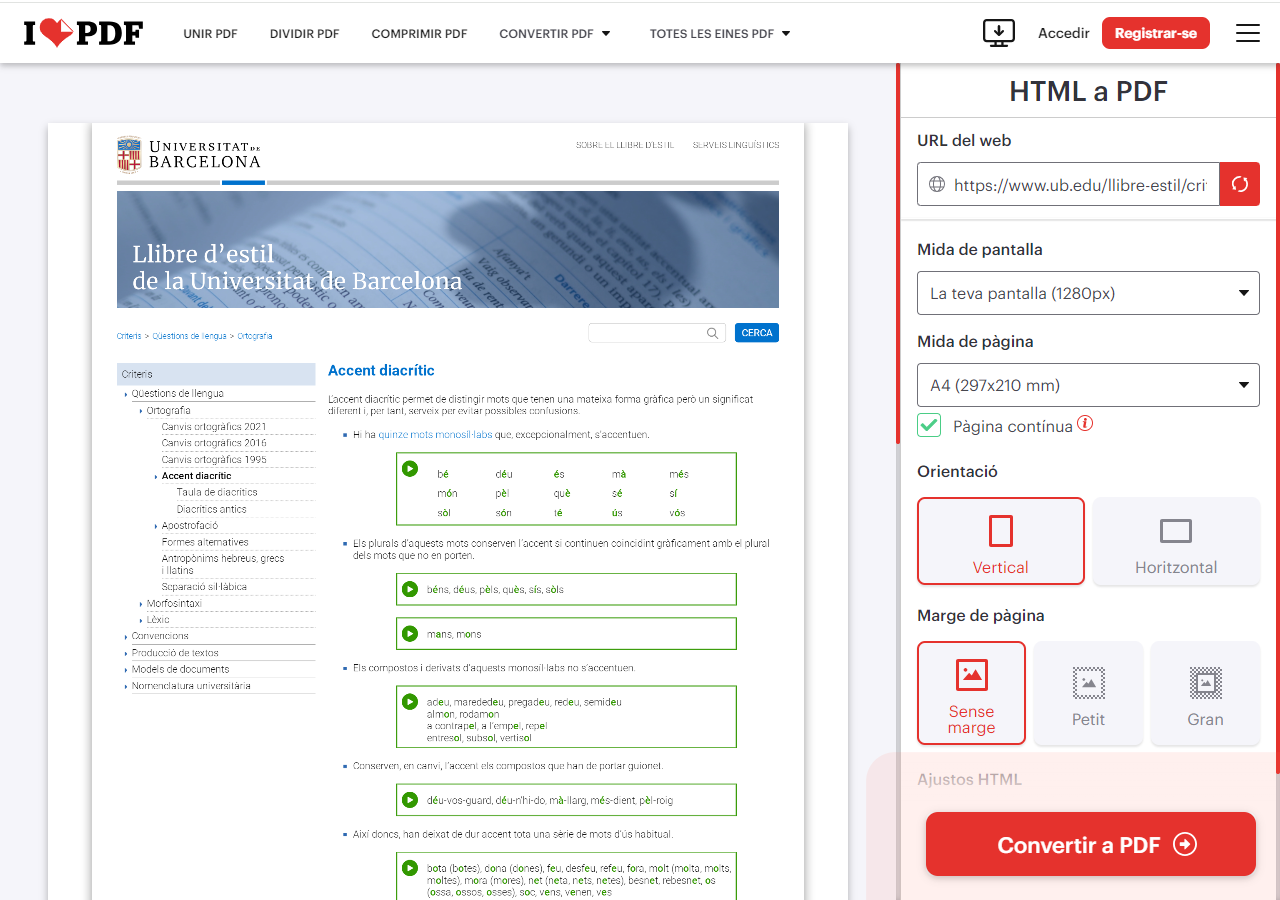Open the desktop app download icon
This screenshot has height=900, width=1280.
pos(998,33)
